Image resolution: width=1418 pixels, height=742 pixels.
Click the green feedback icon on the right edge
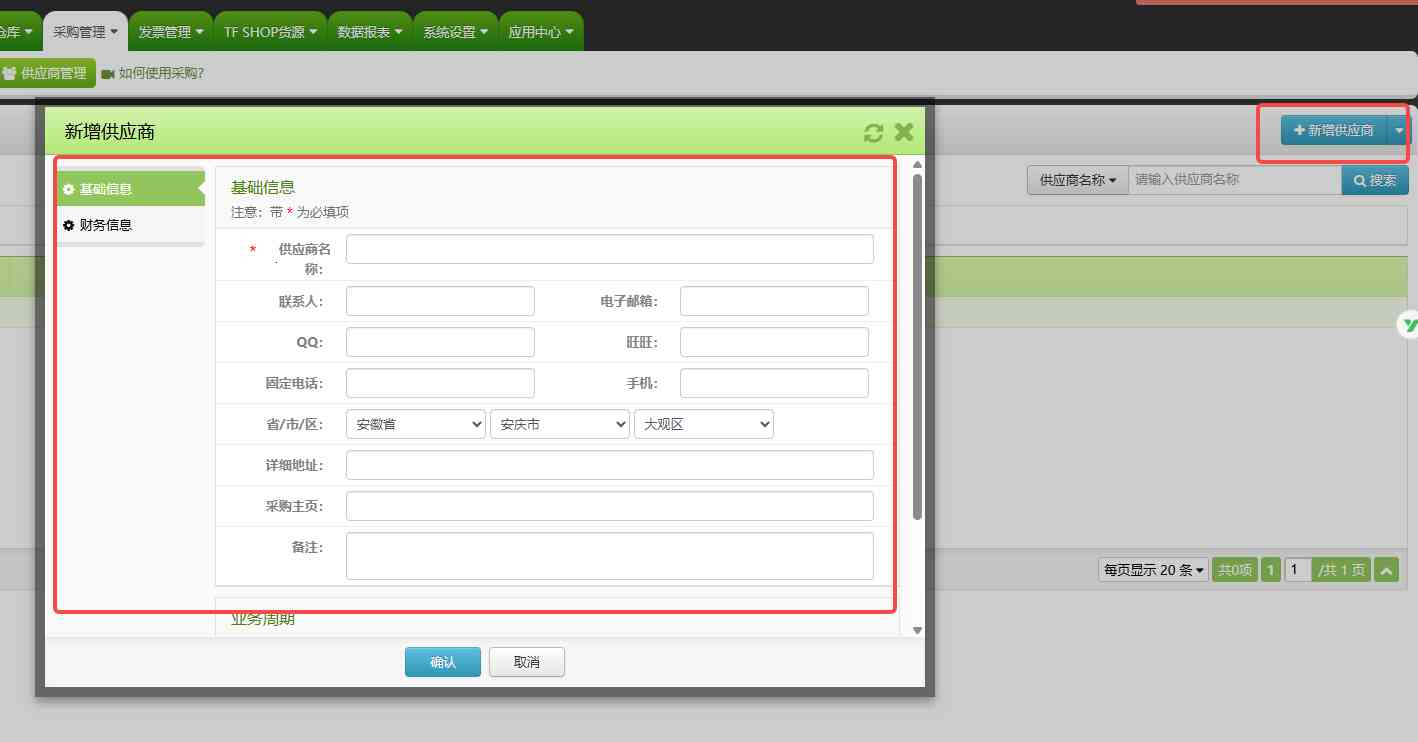click(x=1408, y=325)
